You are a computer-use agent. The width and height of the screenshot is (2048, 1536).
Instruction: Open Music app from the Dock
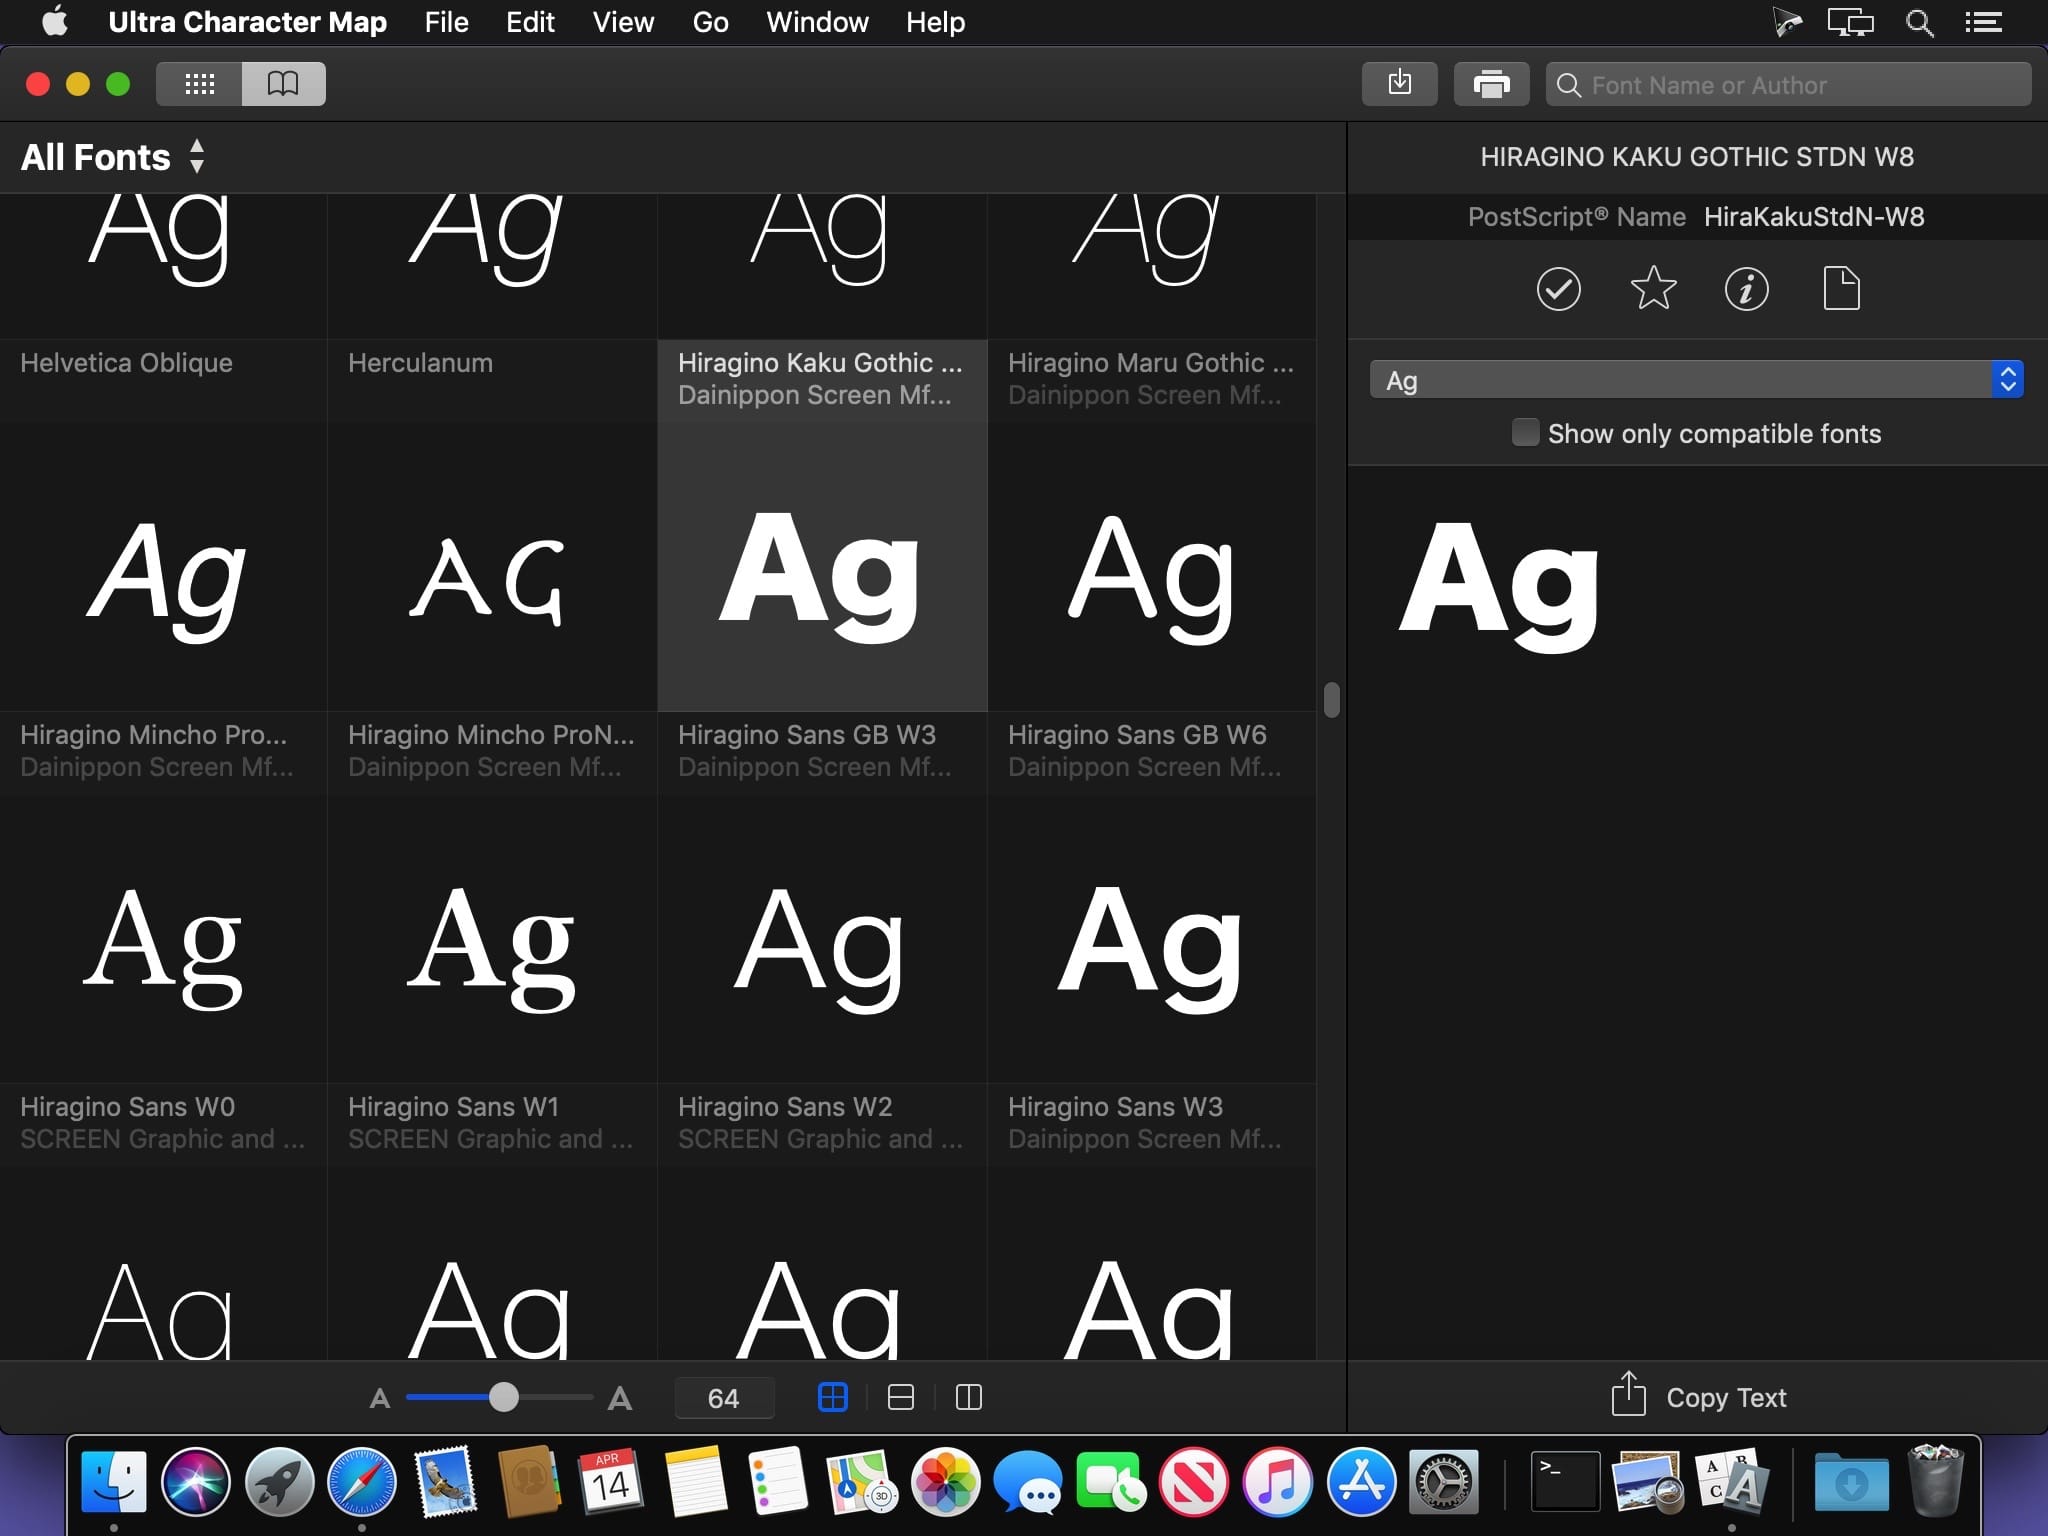click(1277, 1481)
